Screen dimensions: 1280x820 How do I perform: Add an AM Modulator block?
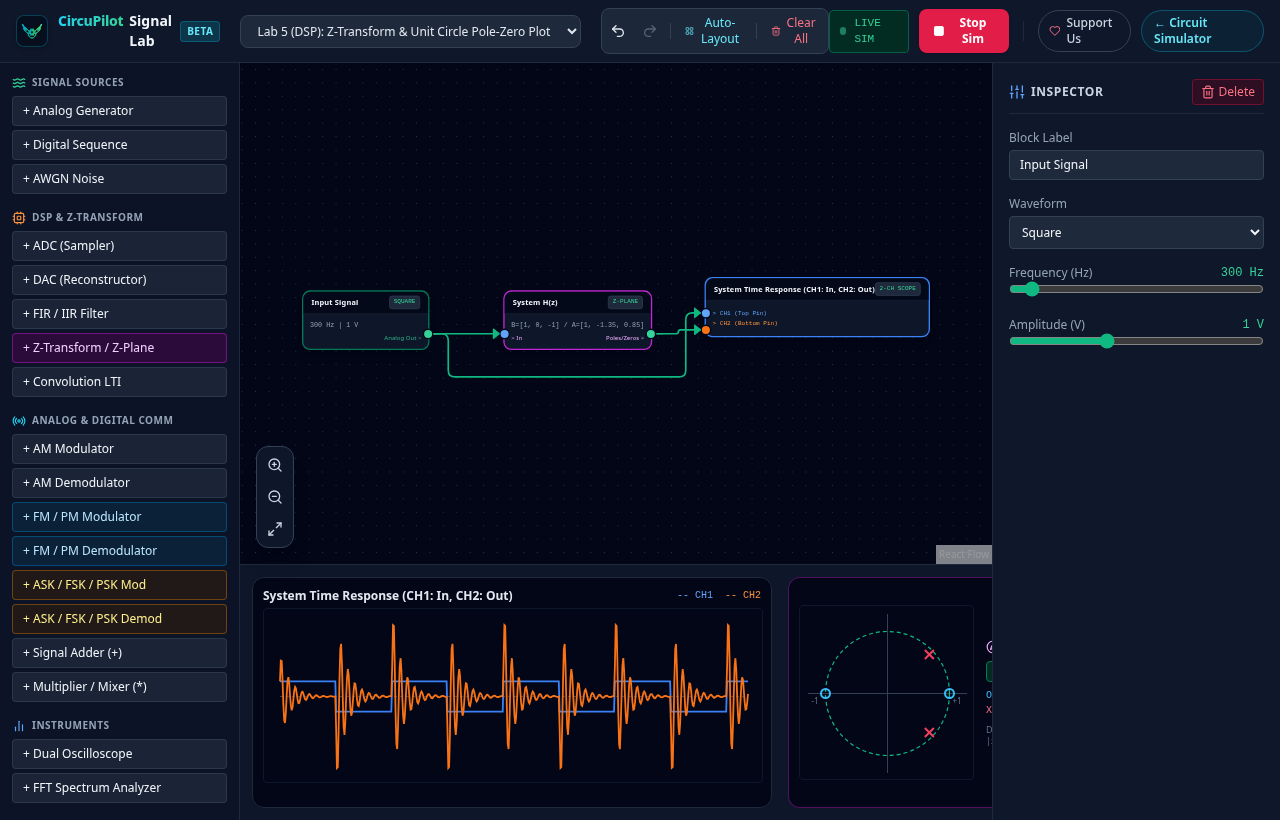pos(119,449)
